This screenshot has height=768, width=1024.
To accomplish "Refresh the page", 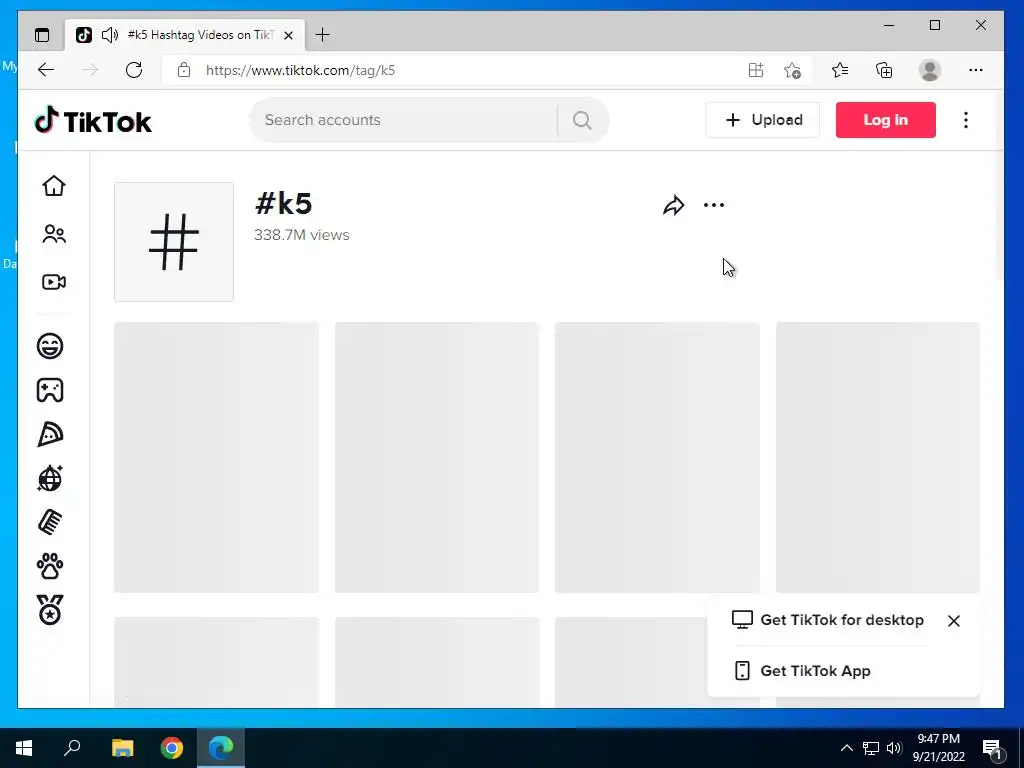I will tap(134, 70).
